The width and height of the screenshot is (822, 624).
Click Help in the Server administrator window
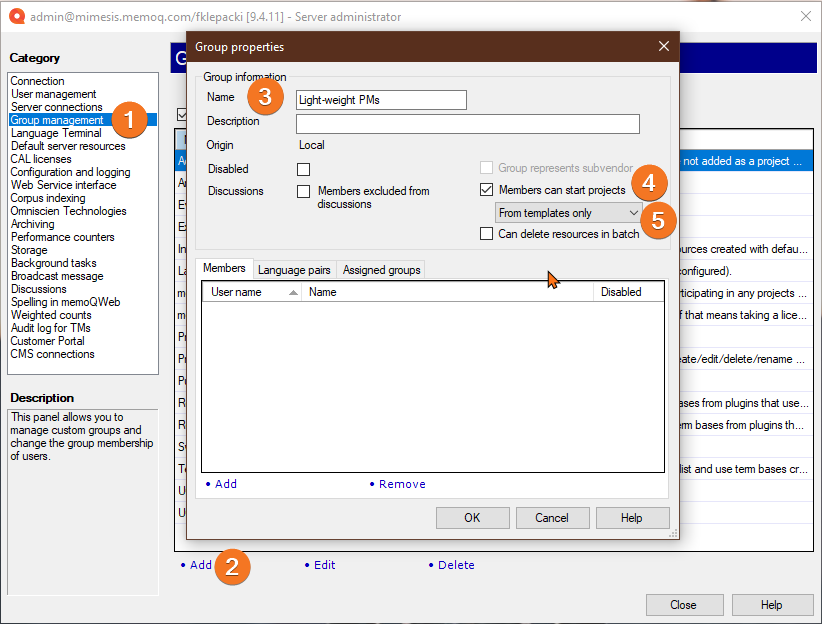(772, 605)
